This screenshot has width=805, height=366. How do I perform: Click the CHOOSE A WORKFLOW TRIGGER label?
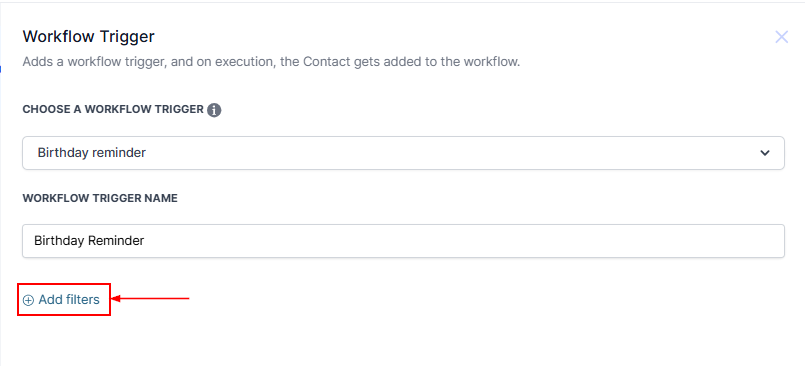[x=113, y=110]
